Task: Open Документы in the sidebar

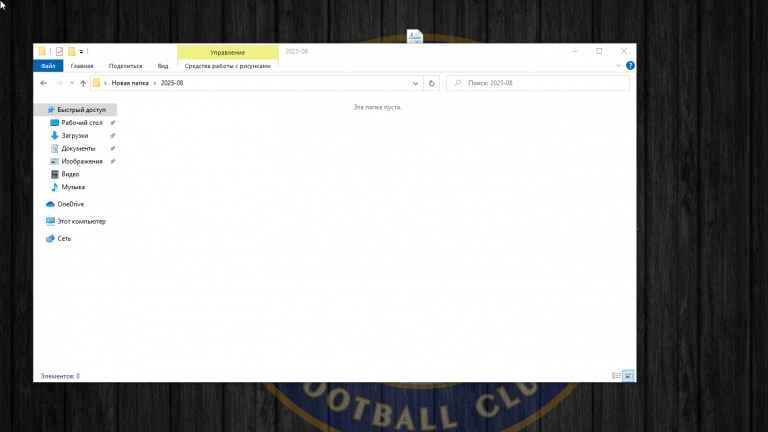Action: pyautogui.click(x=78, y=148)
